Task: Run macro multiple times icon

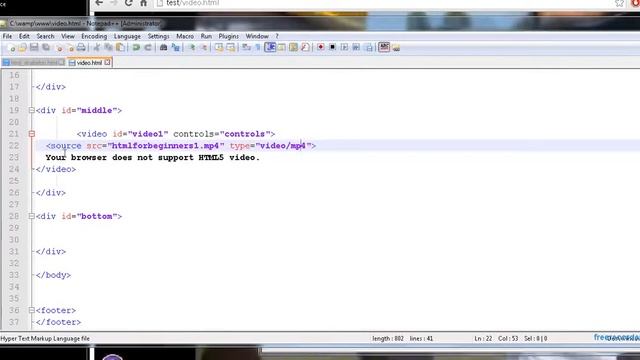Action: (x=356, y=47)
